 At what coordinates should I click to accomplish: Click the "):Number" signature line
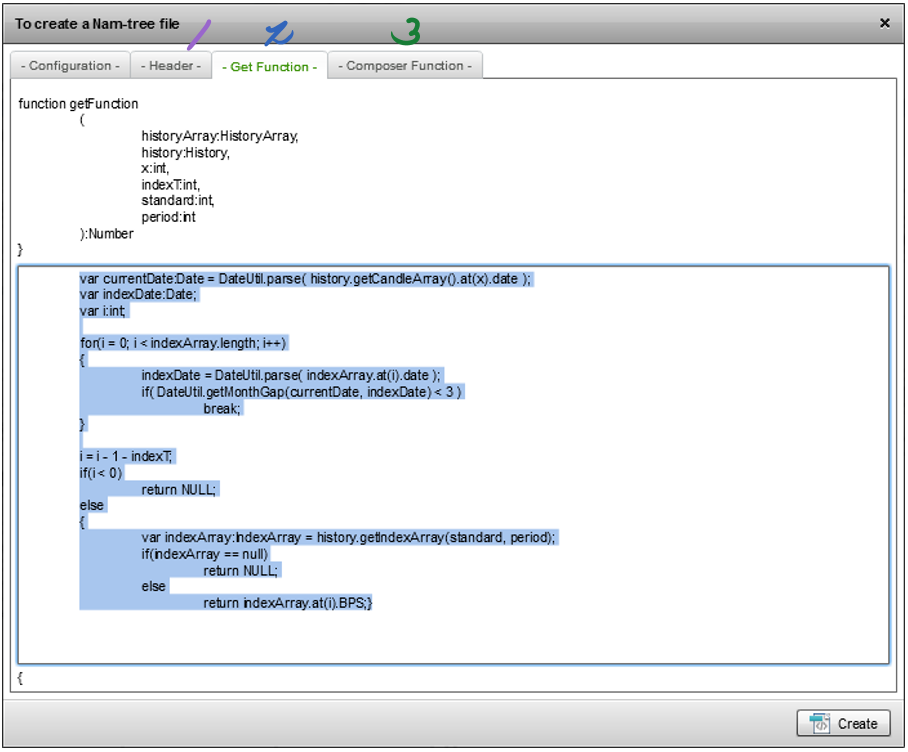click(x=105, y=233)
